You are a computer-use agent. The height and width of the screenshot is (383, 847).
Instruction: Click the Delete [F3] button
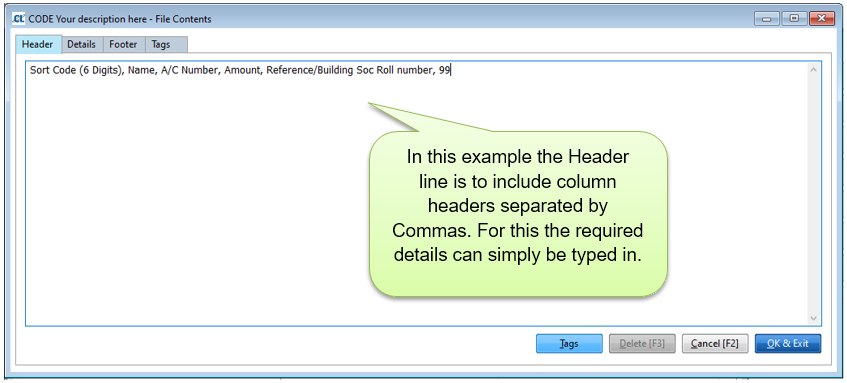[642, 344]
